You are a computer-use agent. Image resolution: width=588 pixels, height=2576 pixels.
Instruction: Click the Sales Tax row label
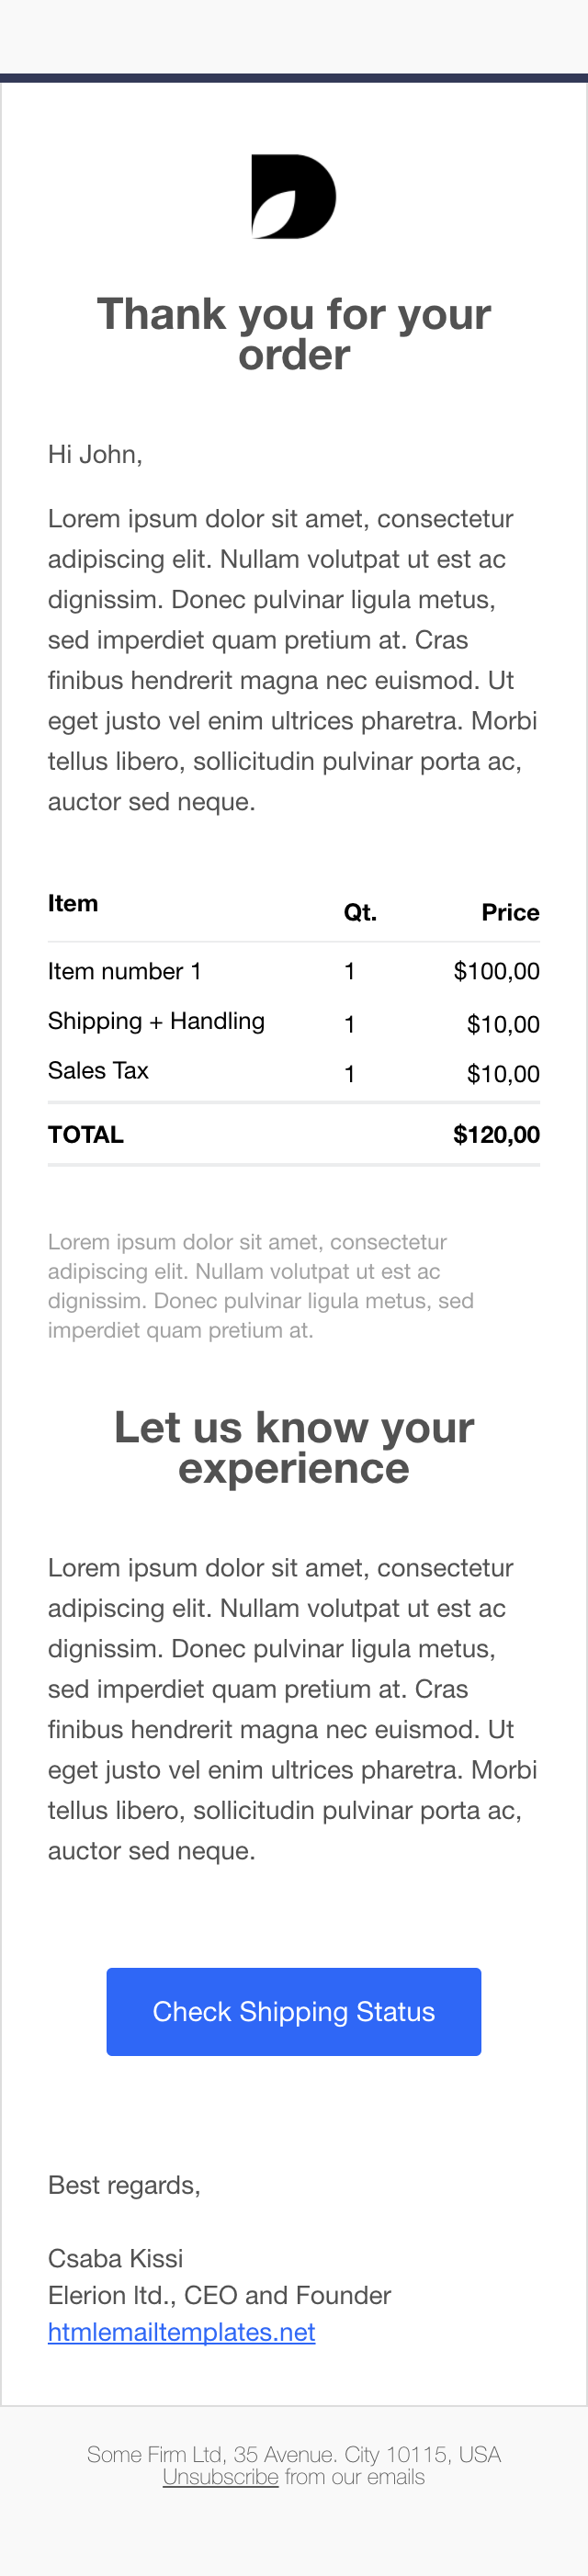[x=98, y=1071]
